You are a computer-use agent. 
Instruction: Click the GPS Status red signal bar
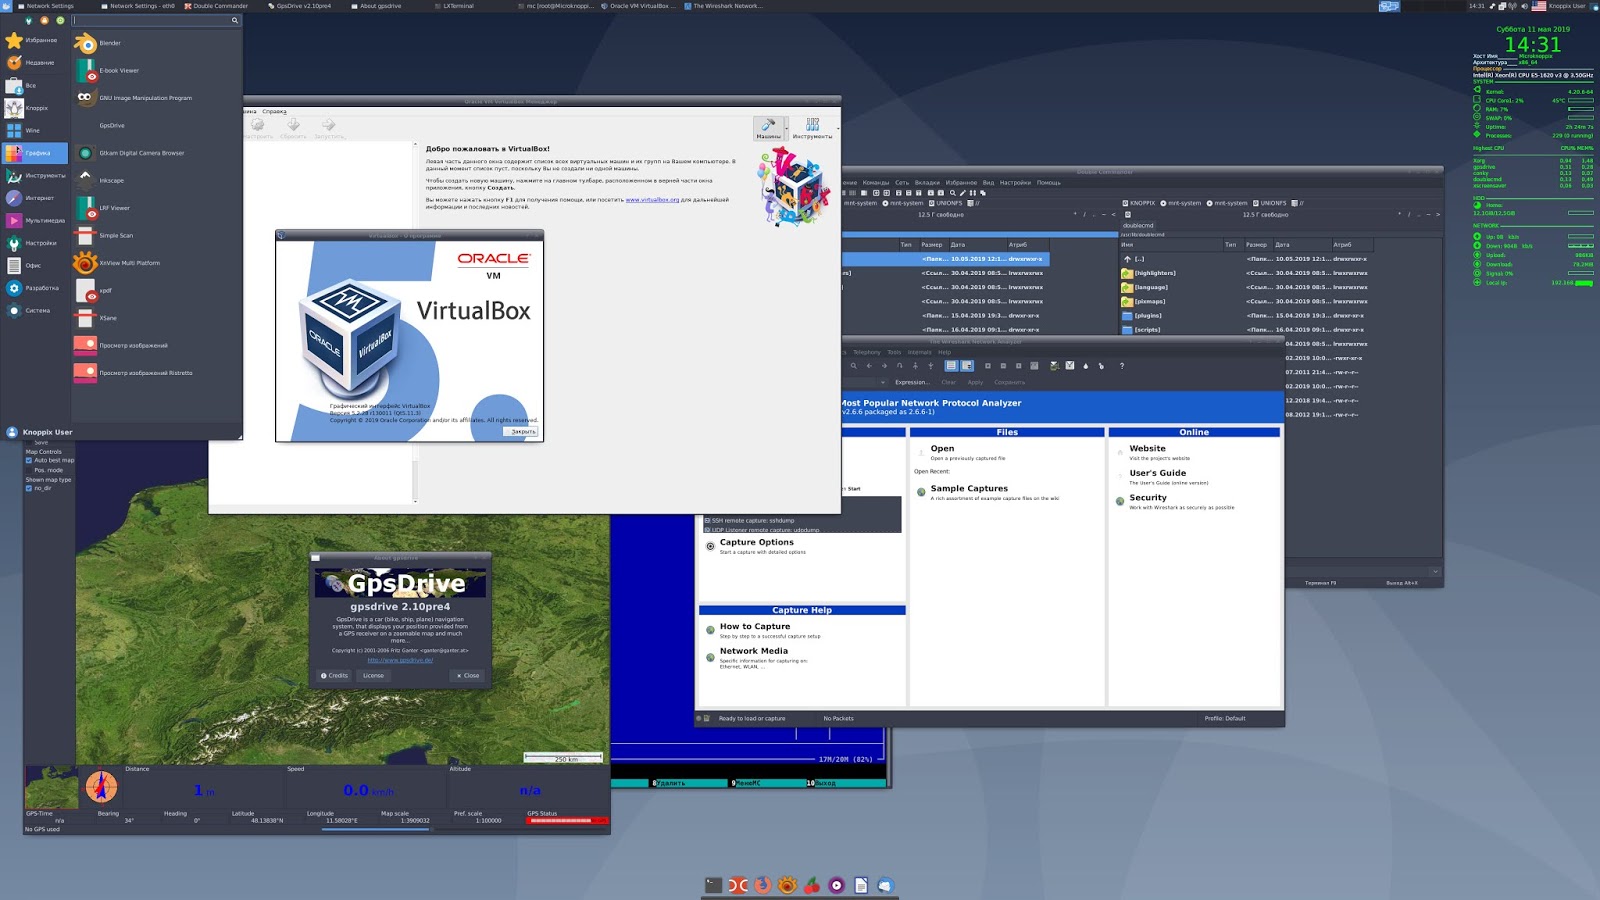pyautogui.click(x=567, y=821)
